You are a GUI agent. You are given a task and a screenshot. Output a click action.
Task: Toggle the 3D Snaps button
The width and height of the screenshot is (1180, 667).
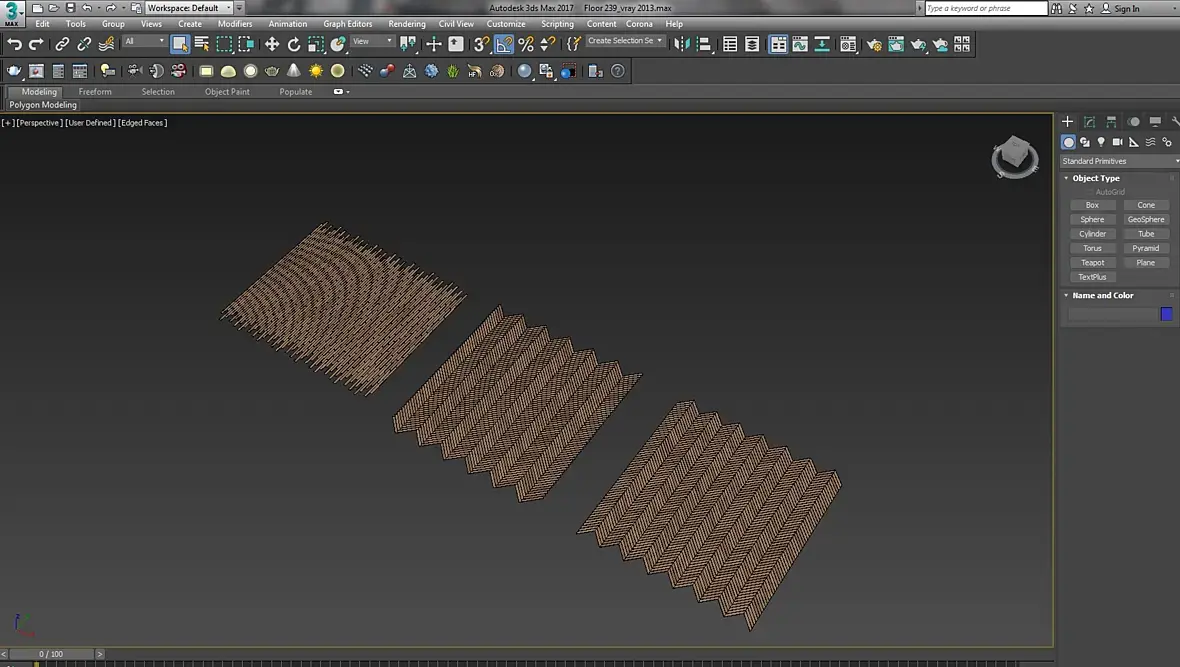[x=482, y=44]
